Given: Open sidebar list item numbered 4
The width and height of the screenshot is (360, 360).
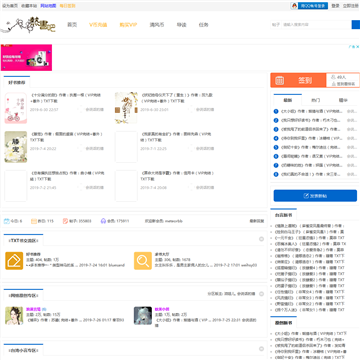Looking at the screenshot, I should point(311,138).
